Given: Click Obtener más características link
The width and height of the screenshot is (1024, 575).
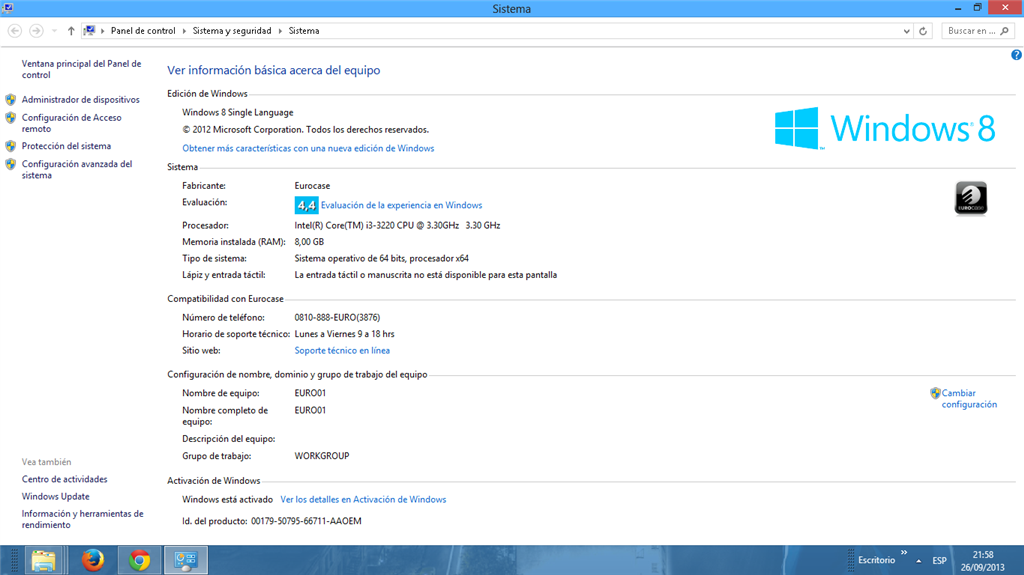Looking at the screenshot, I should pyautogui.click(x=308, y=148).
